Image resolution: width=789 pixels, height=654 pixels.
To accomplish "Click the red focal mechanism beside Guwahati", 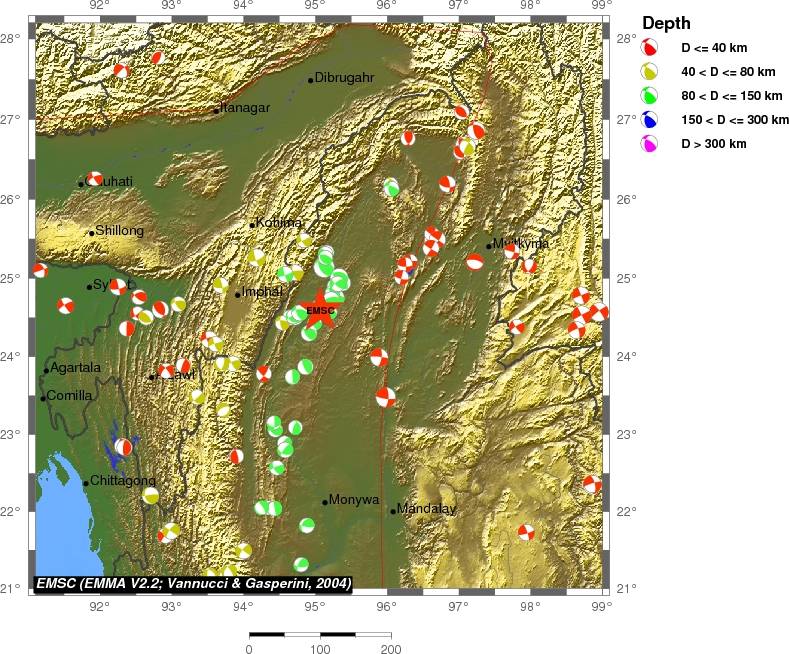I will click(95, 179).
